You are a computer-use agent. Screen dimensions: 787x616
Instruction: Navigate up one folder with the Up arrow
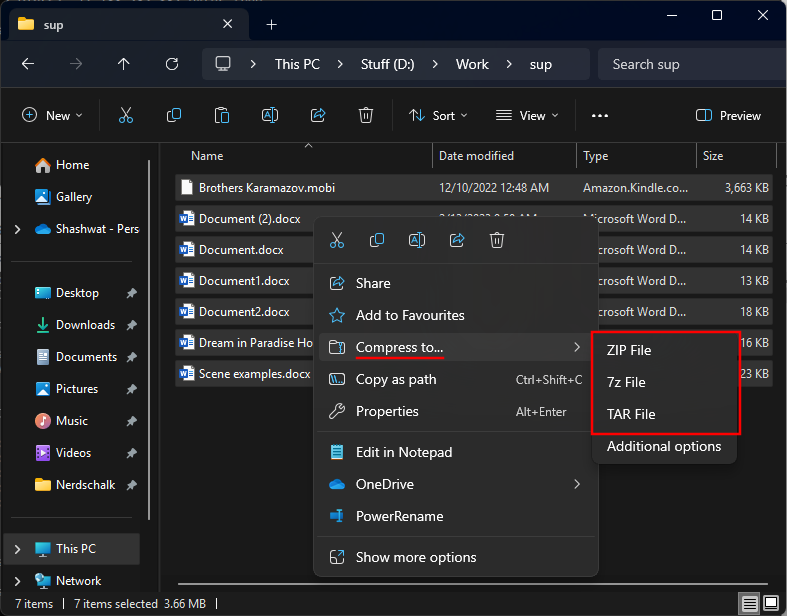[x=124, y=64]
